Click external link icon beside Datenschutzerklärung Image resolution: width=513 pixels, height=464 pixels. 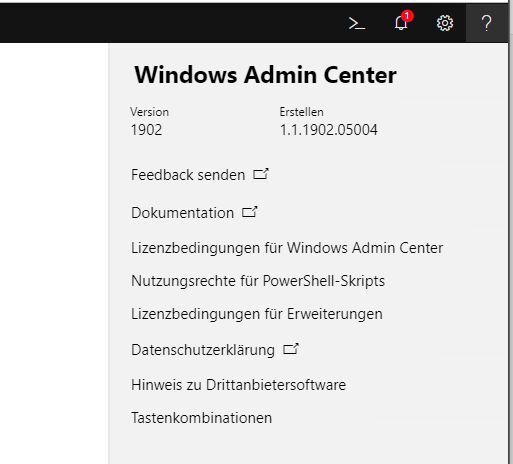(x=291, y=349)
